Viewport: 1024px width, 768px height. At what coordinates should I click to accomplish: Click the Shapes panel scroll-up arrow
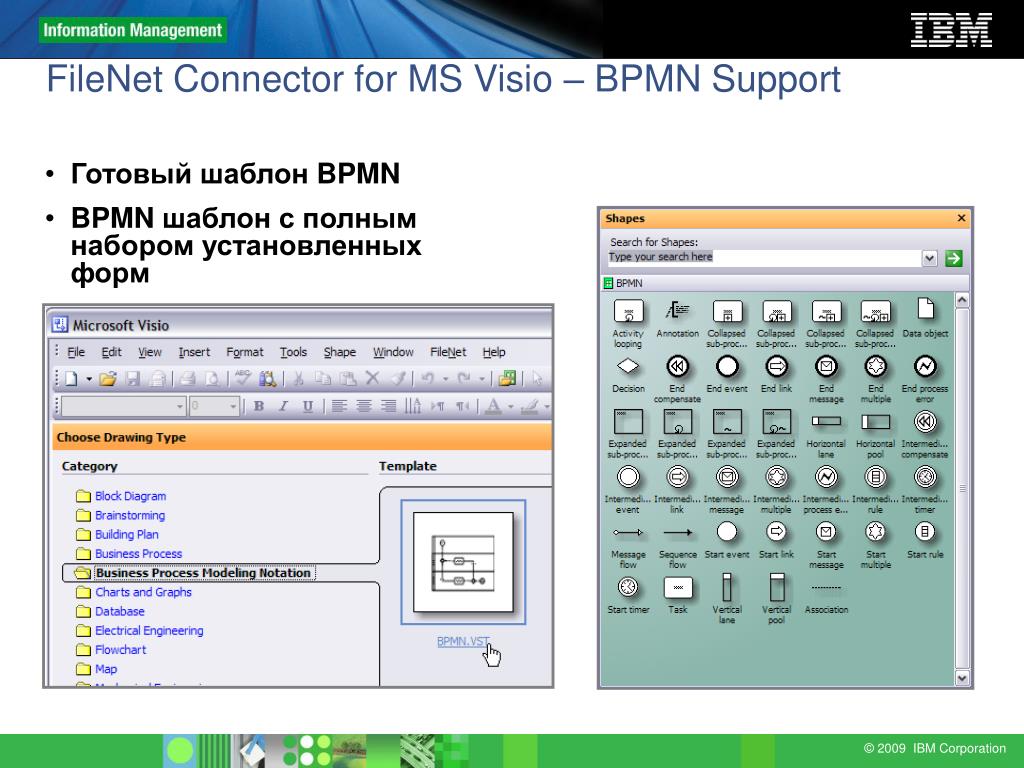click(961, 300)
